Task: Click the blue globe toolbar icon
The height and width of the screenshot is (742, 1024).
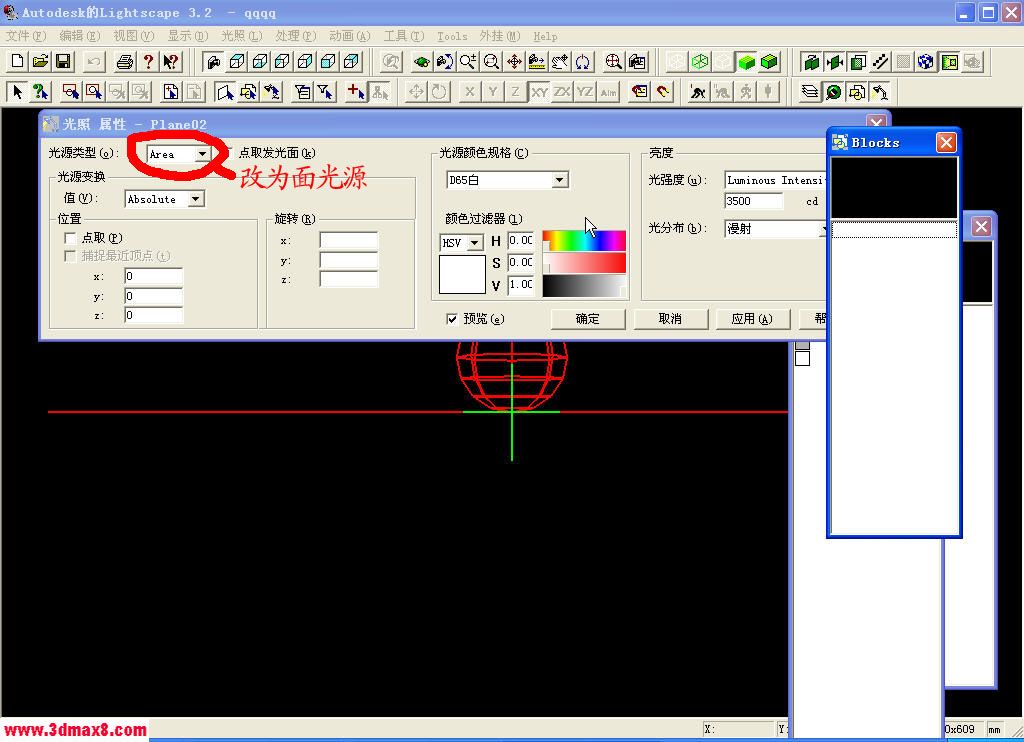Action: click(925, 61)
